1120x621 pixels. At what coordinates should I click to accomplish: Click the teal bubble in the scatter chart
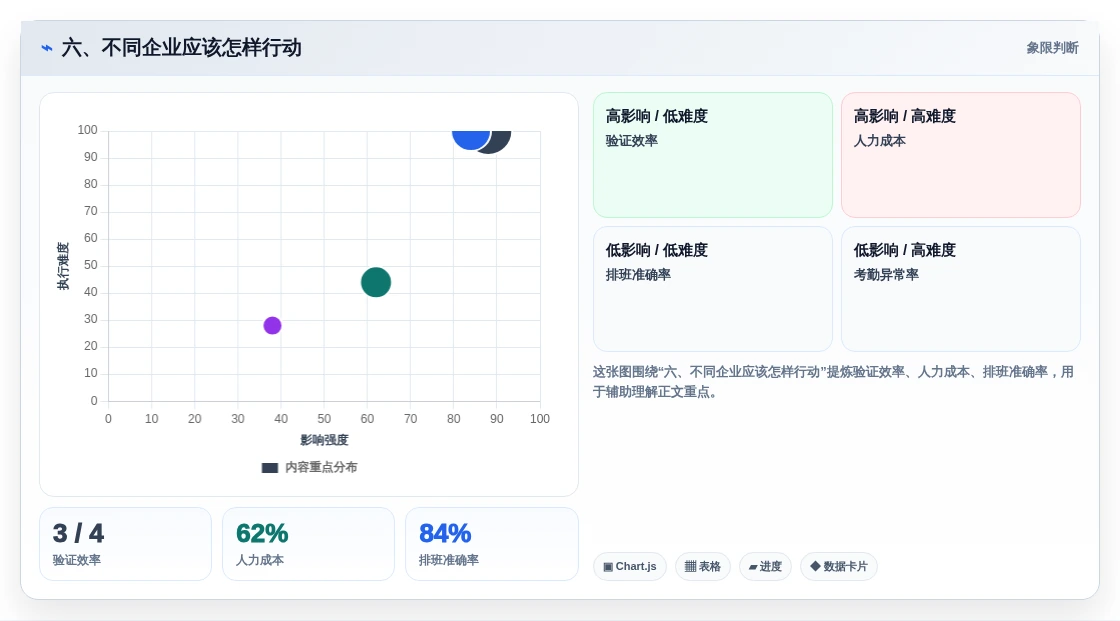(x=376, y=282)
